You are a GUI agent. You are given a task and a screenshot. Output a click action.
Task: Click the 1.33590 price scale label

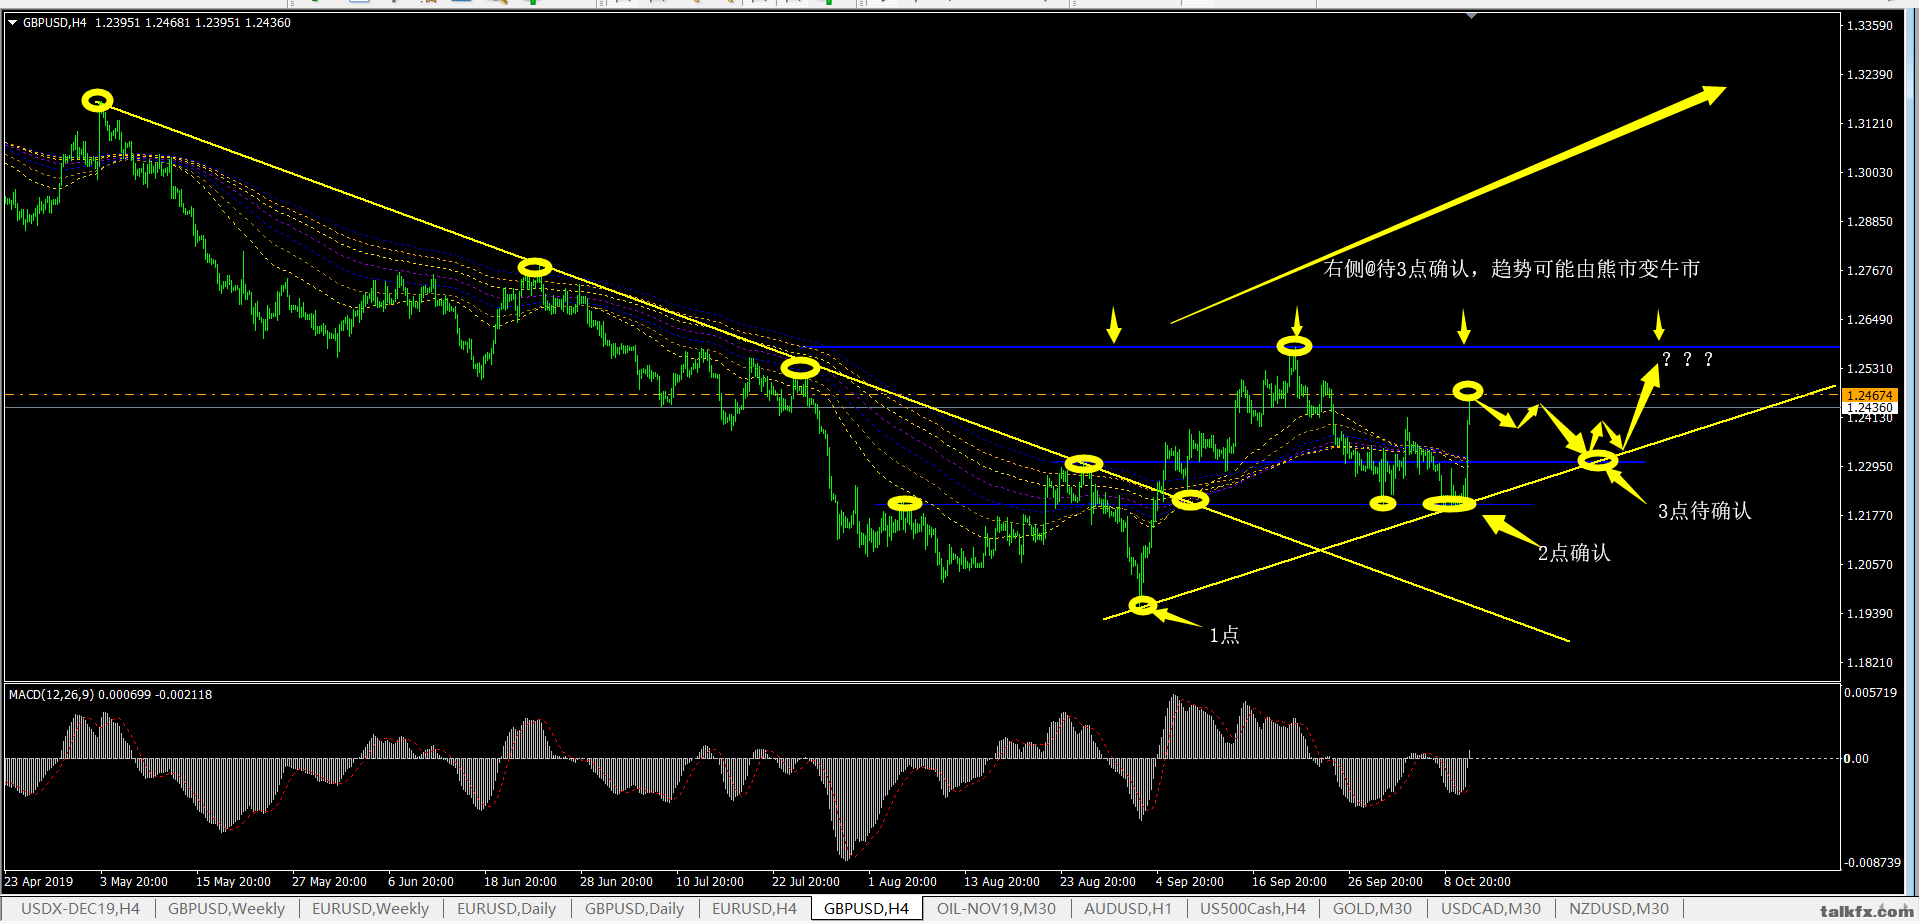(1869, 25)
